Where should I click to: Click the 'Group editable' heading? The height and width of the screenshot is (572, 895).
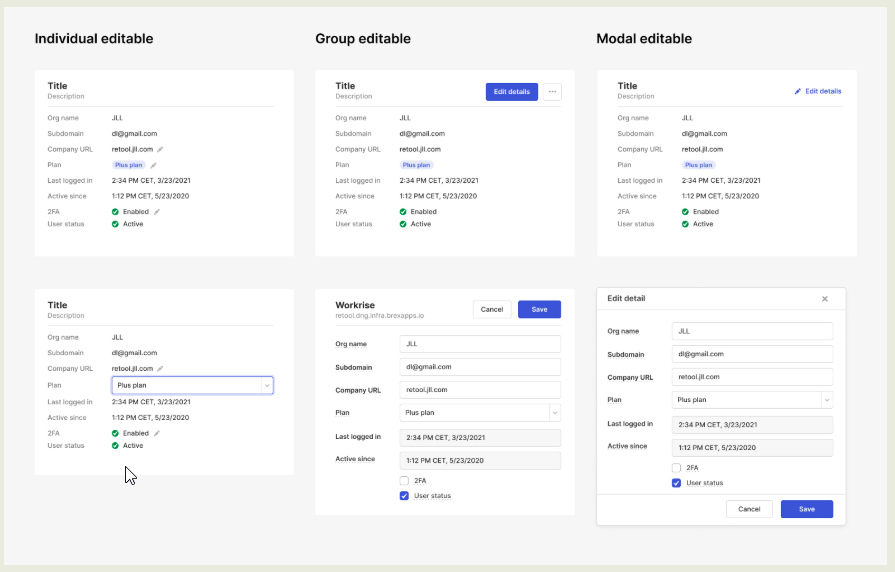(x=363, y=39)
